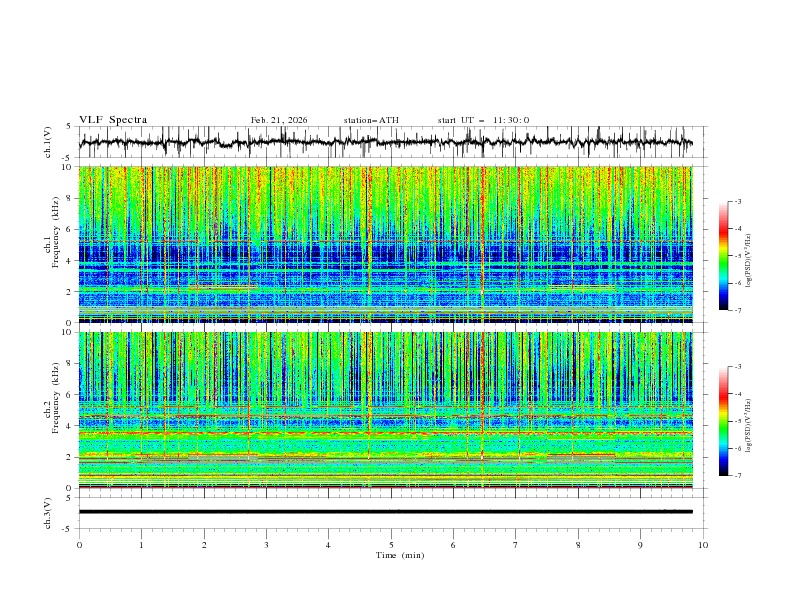
Task: Click the ch.1 PSD color bar
Action: (723, 256)
